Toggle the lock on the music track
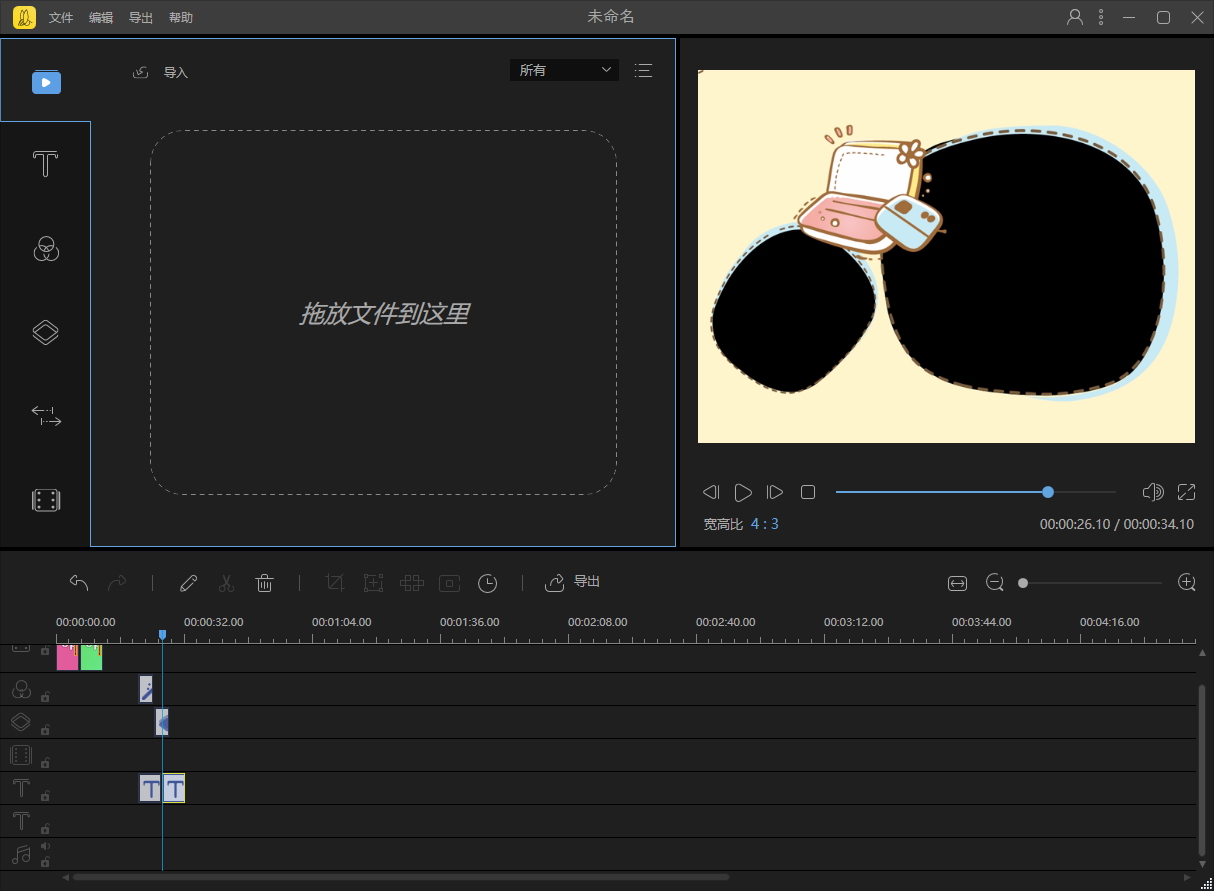The width and height of the screenshot is (1214, 891). pyautogui.click(x=45, y=860)
